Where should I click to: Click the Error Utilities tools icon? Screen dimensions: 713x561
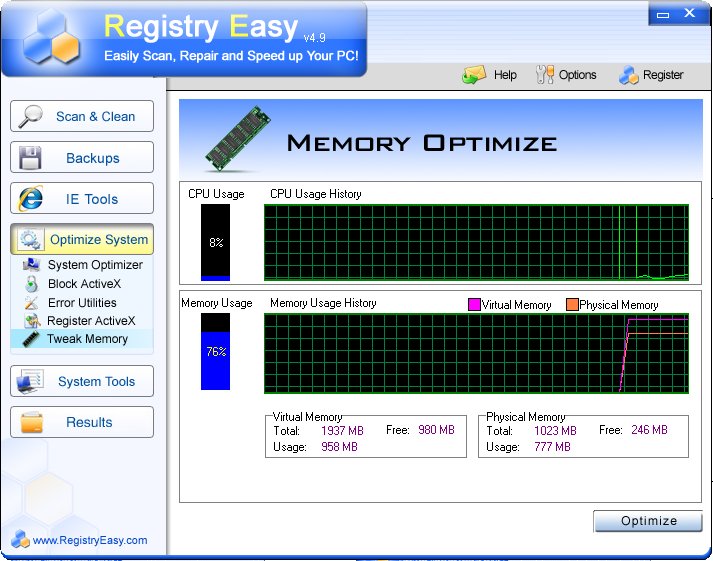click(31, 303)
